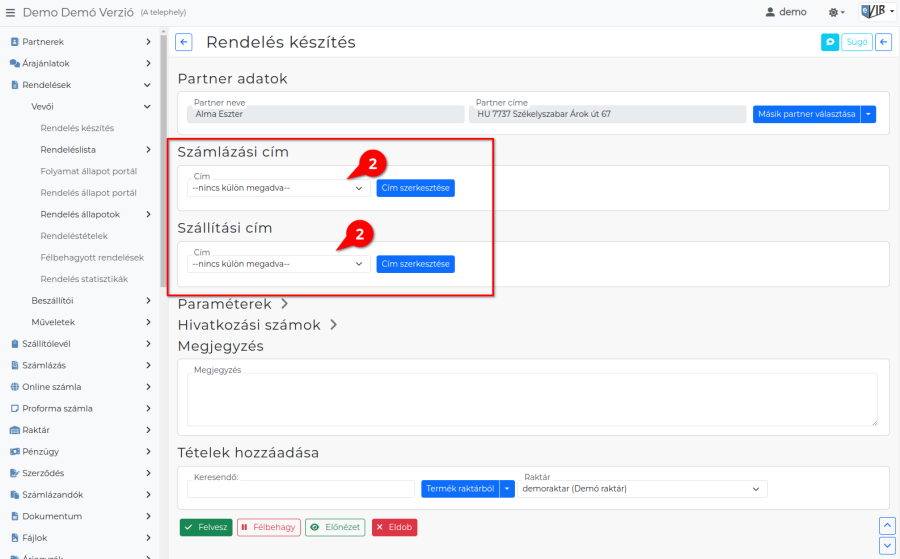Click the eVIR logo icon
The height and width of the screenshot is (559, 900).
click(874, 12)
